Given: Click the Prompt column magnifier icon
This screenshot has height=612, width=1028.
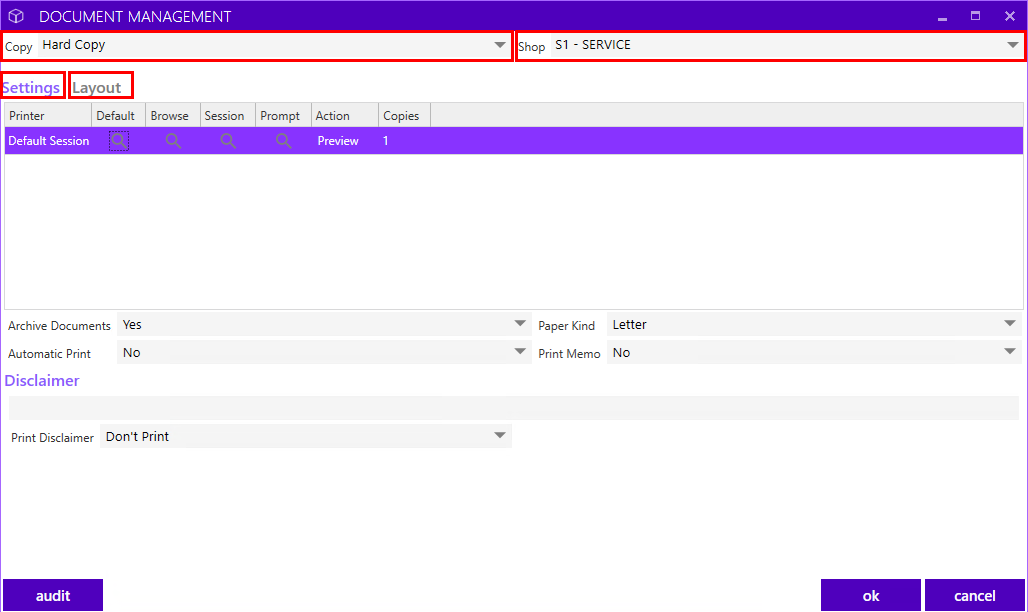Looking at the screenshot, I should point(283,140).
